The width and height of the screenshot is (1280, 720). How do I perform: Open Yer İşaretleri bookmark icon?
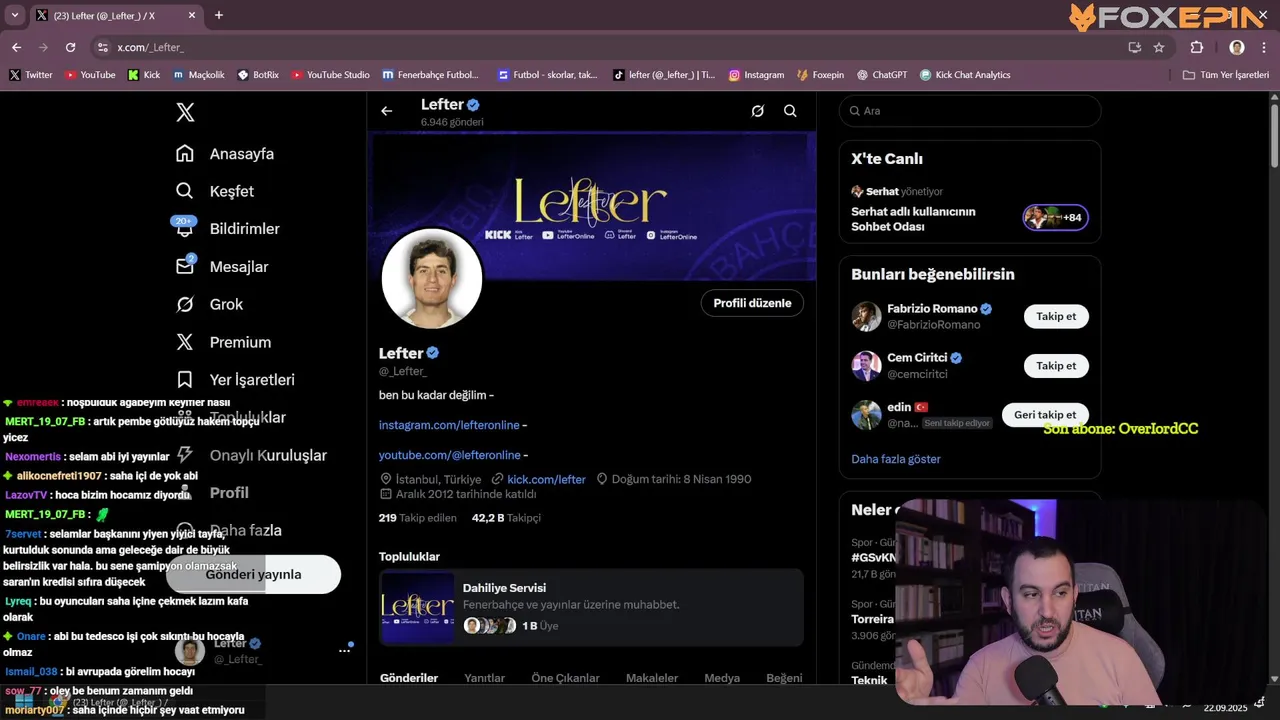coord(184,380)
